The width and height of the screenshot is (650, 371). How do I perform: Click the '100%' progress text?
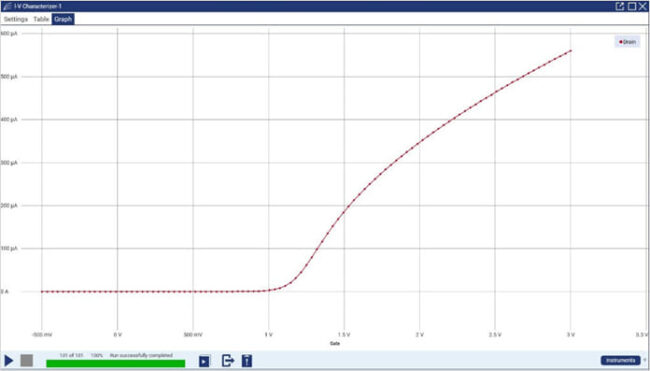97,355
